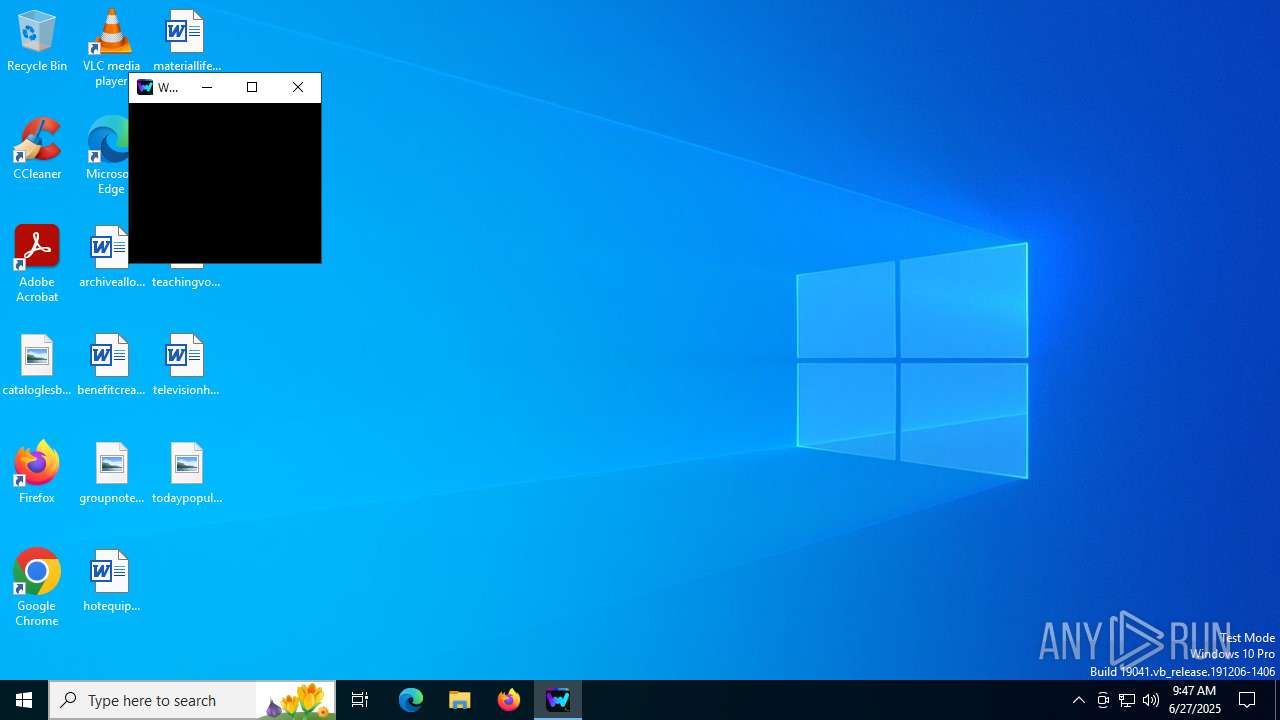Select the hotequip Word document

click(111, 581)
